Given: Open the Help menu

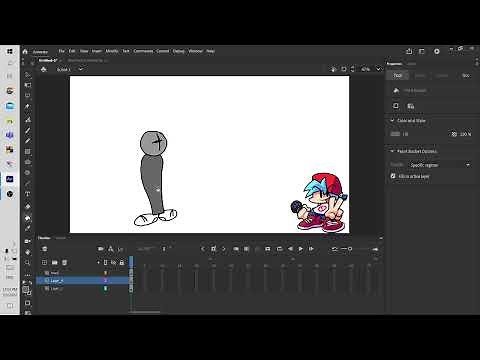Looking at the screenshot, I should point(210,51).
